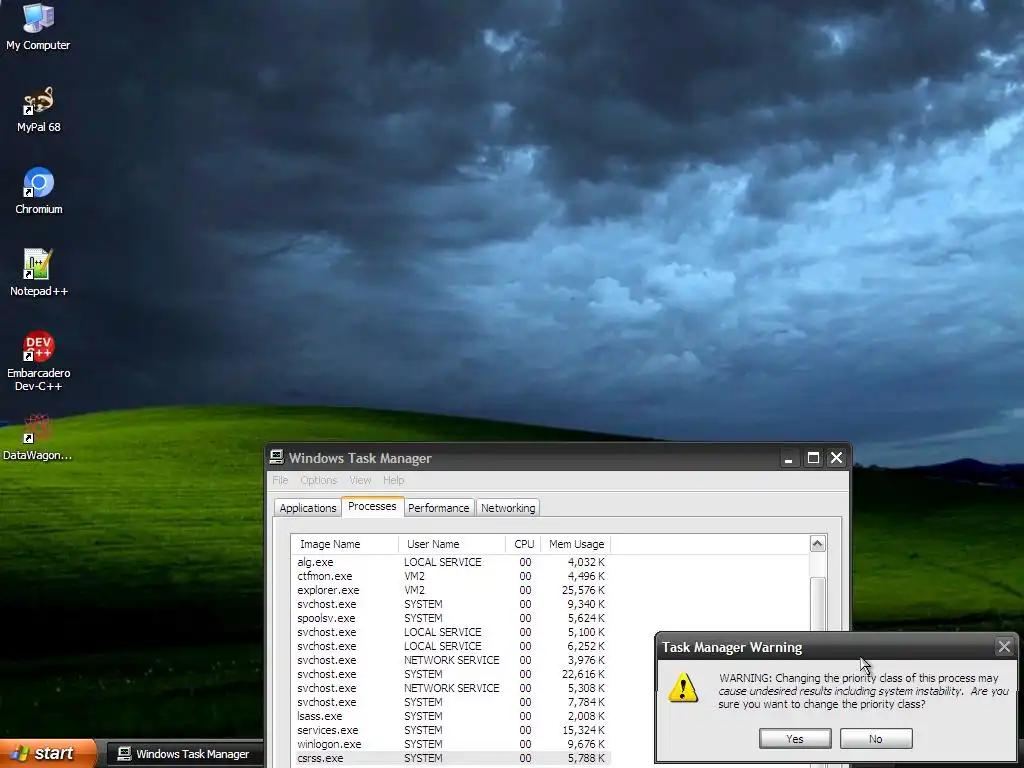Open the My Computer desktop icon

[x=38, y=27]
